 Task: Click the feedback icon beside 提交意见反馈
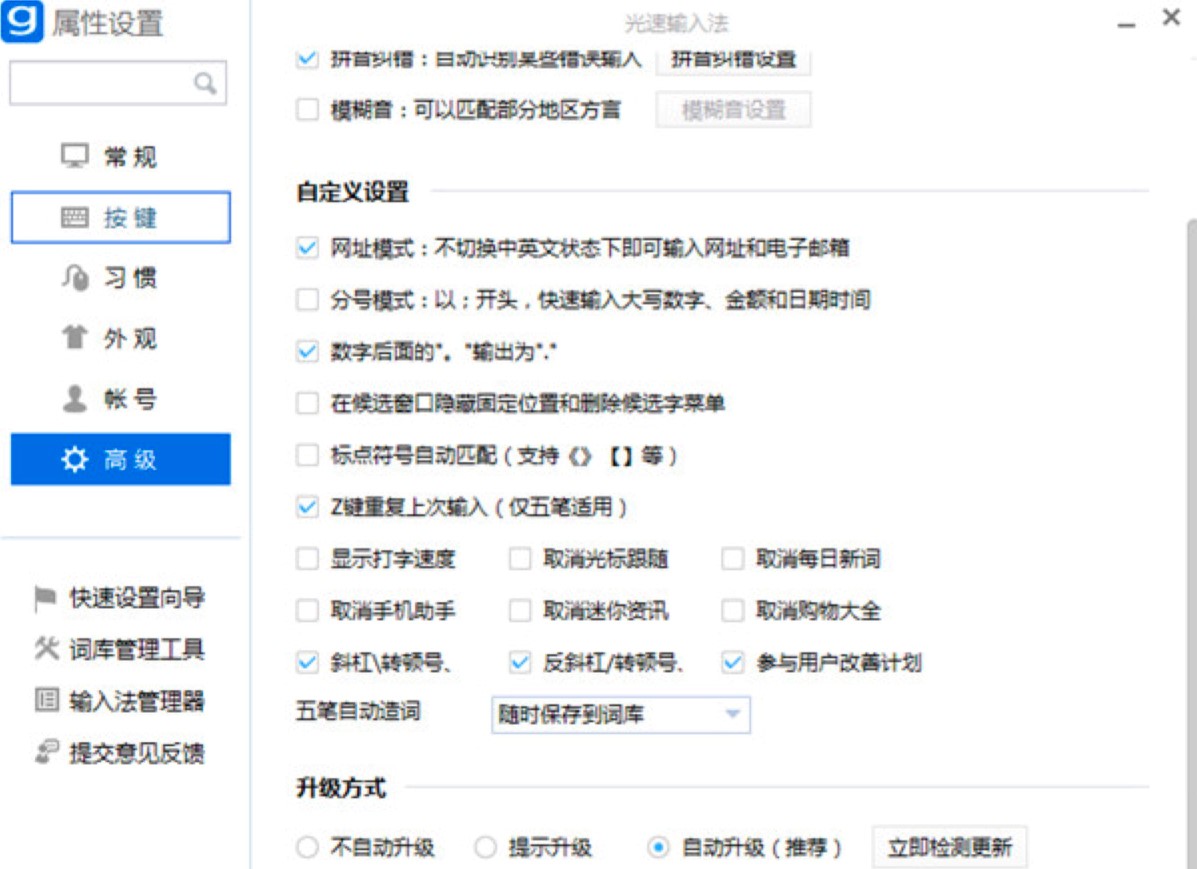coord(47,752)
